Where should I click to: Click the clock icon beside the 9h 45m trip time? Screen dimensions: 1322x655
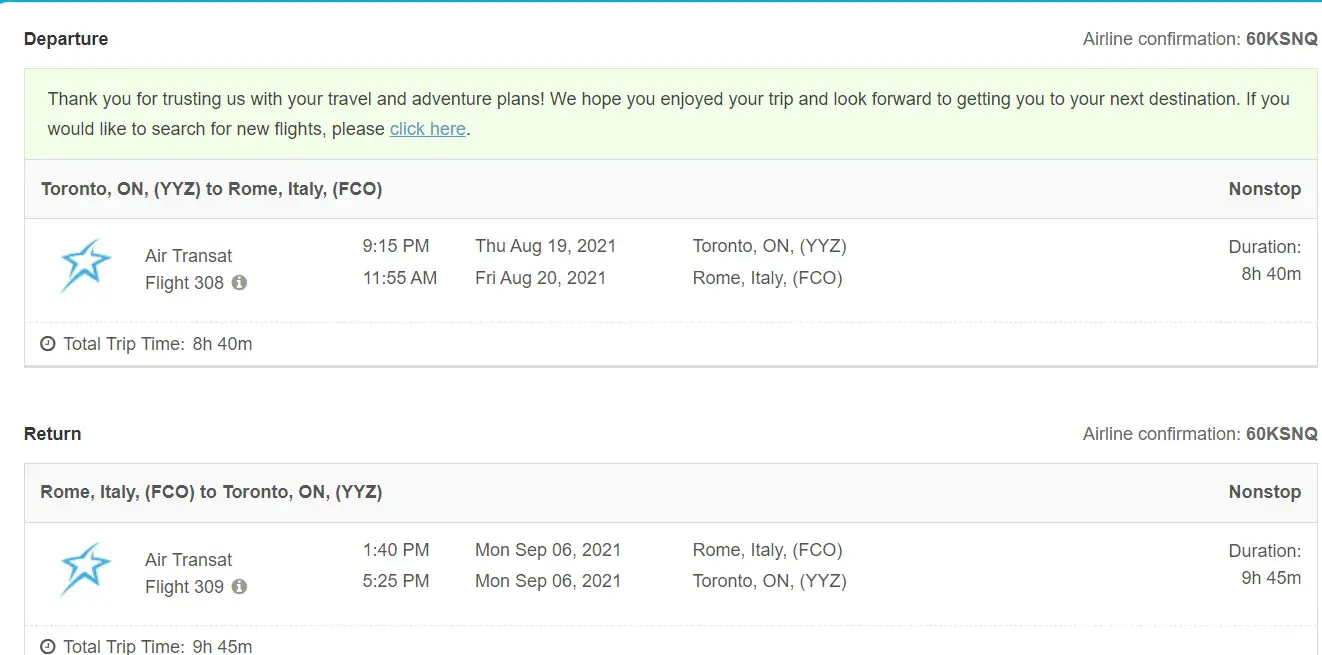click(x=48, y=647)
